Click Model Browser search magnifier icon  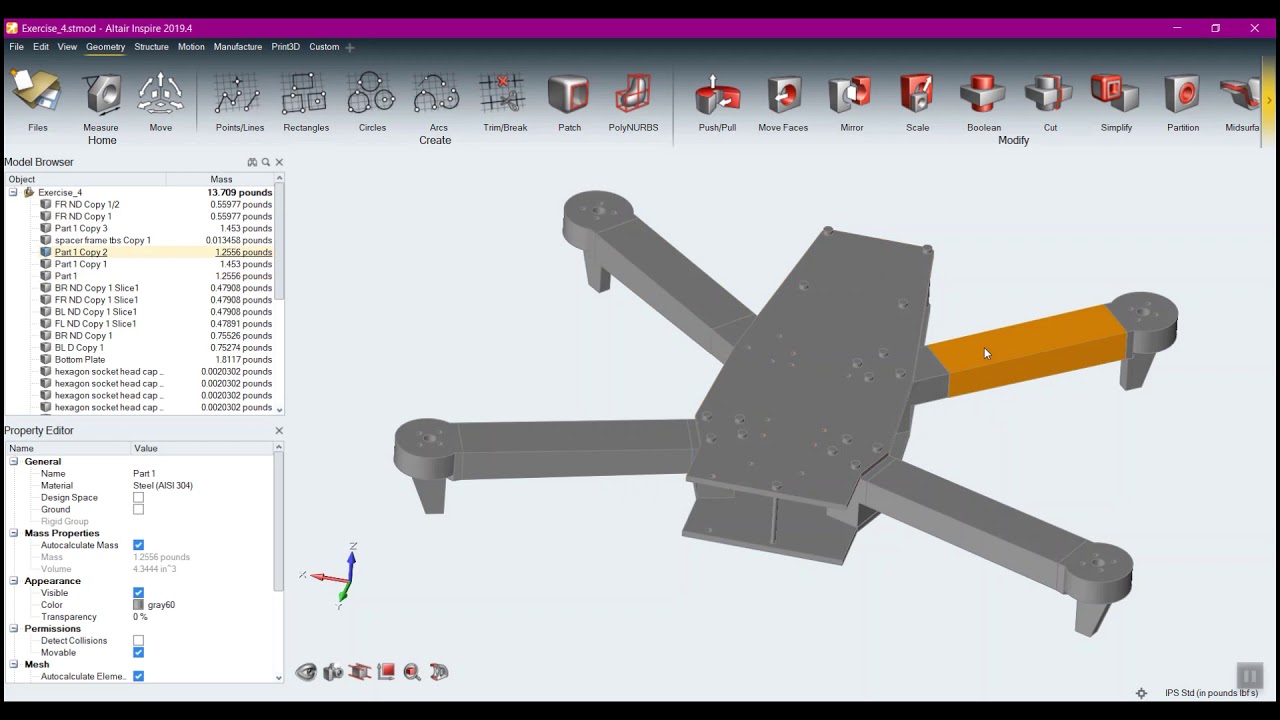pyautogui.click(x=266, y=162)
